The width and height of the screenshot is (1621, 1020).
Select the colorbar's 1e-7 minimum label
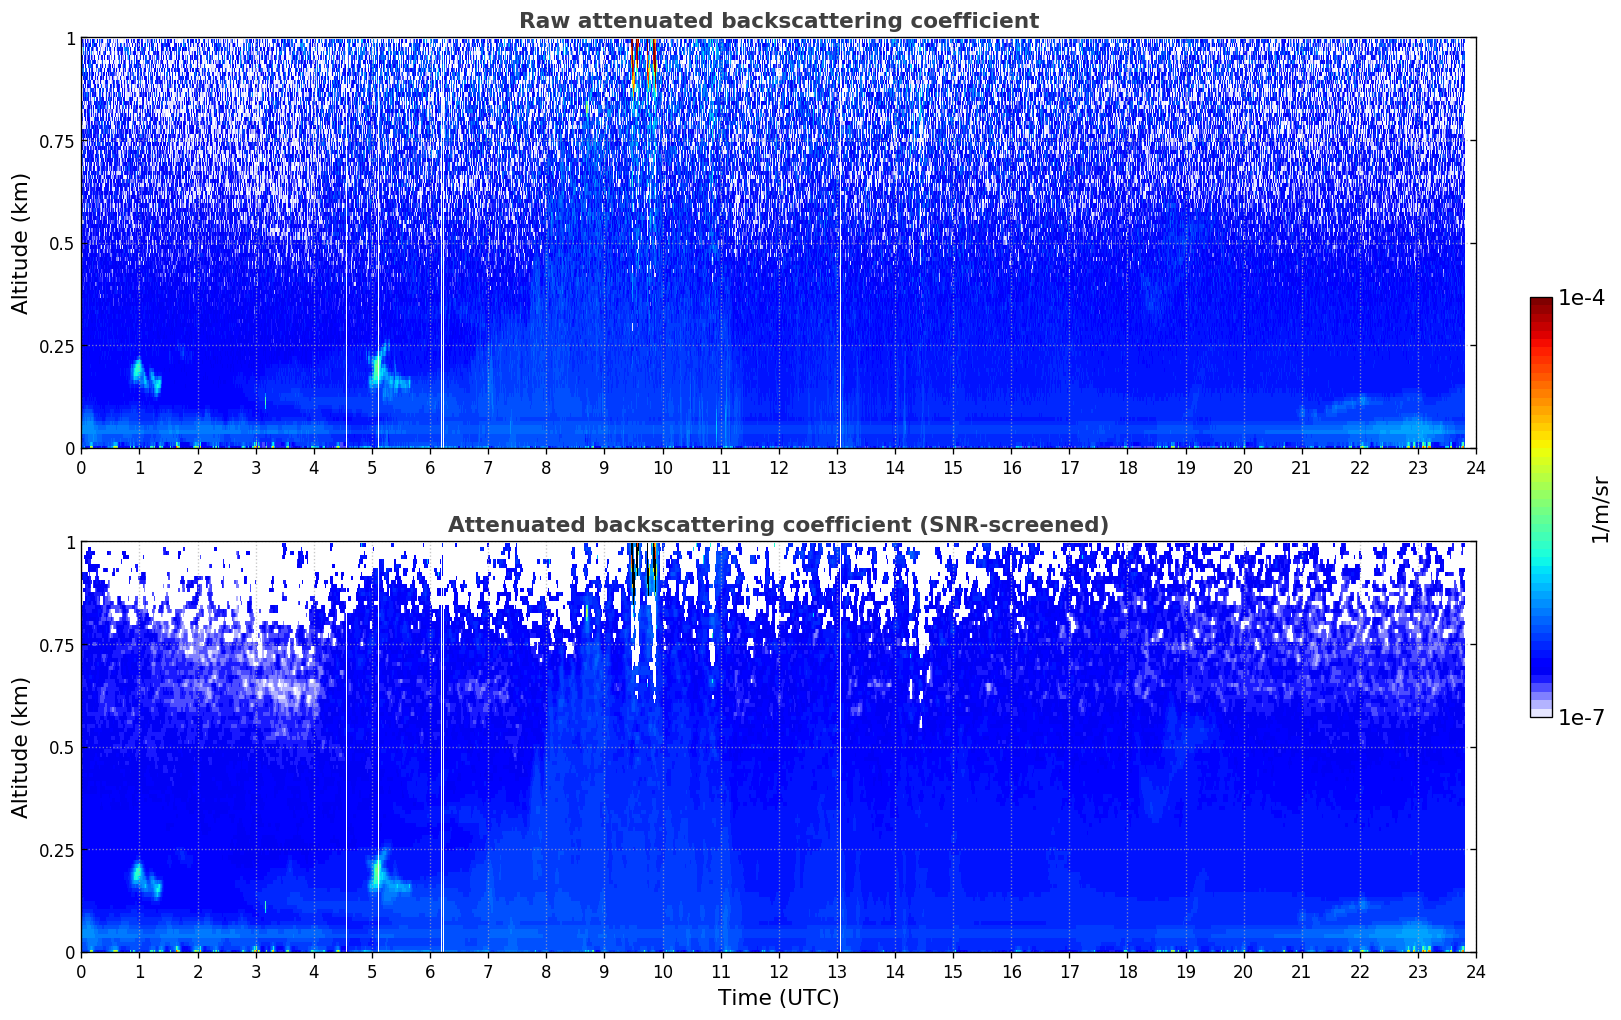click(x=1580, y=717)
